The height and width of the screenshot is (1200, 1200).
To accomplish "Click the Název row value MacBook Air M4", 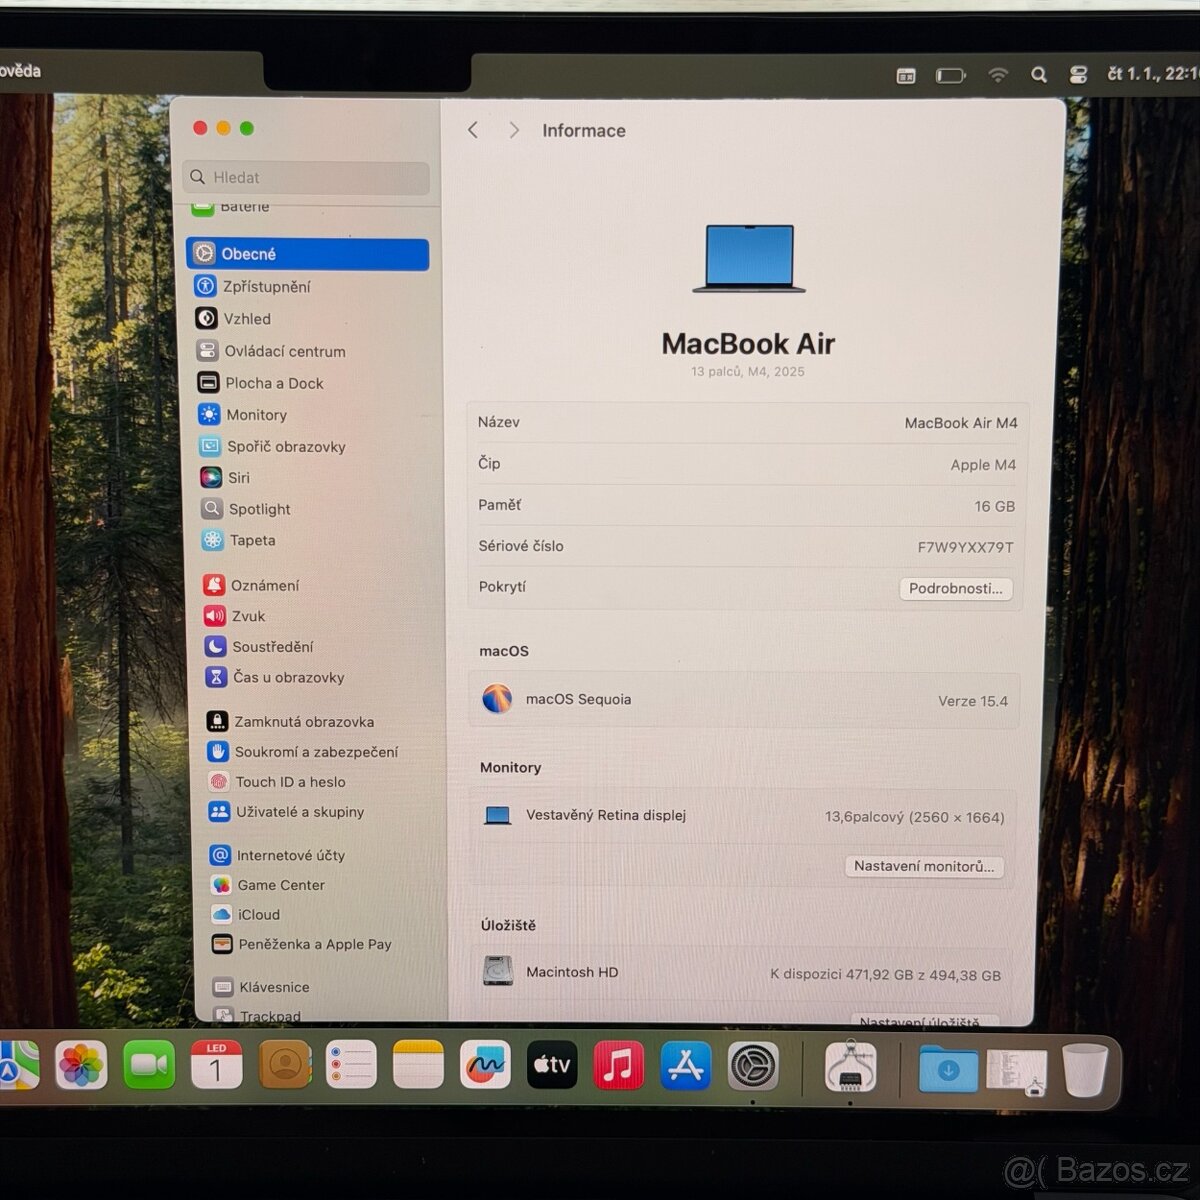I will (x=961, y=423).
